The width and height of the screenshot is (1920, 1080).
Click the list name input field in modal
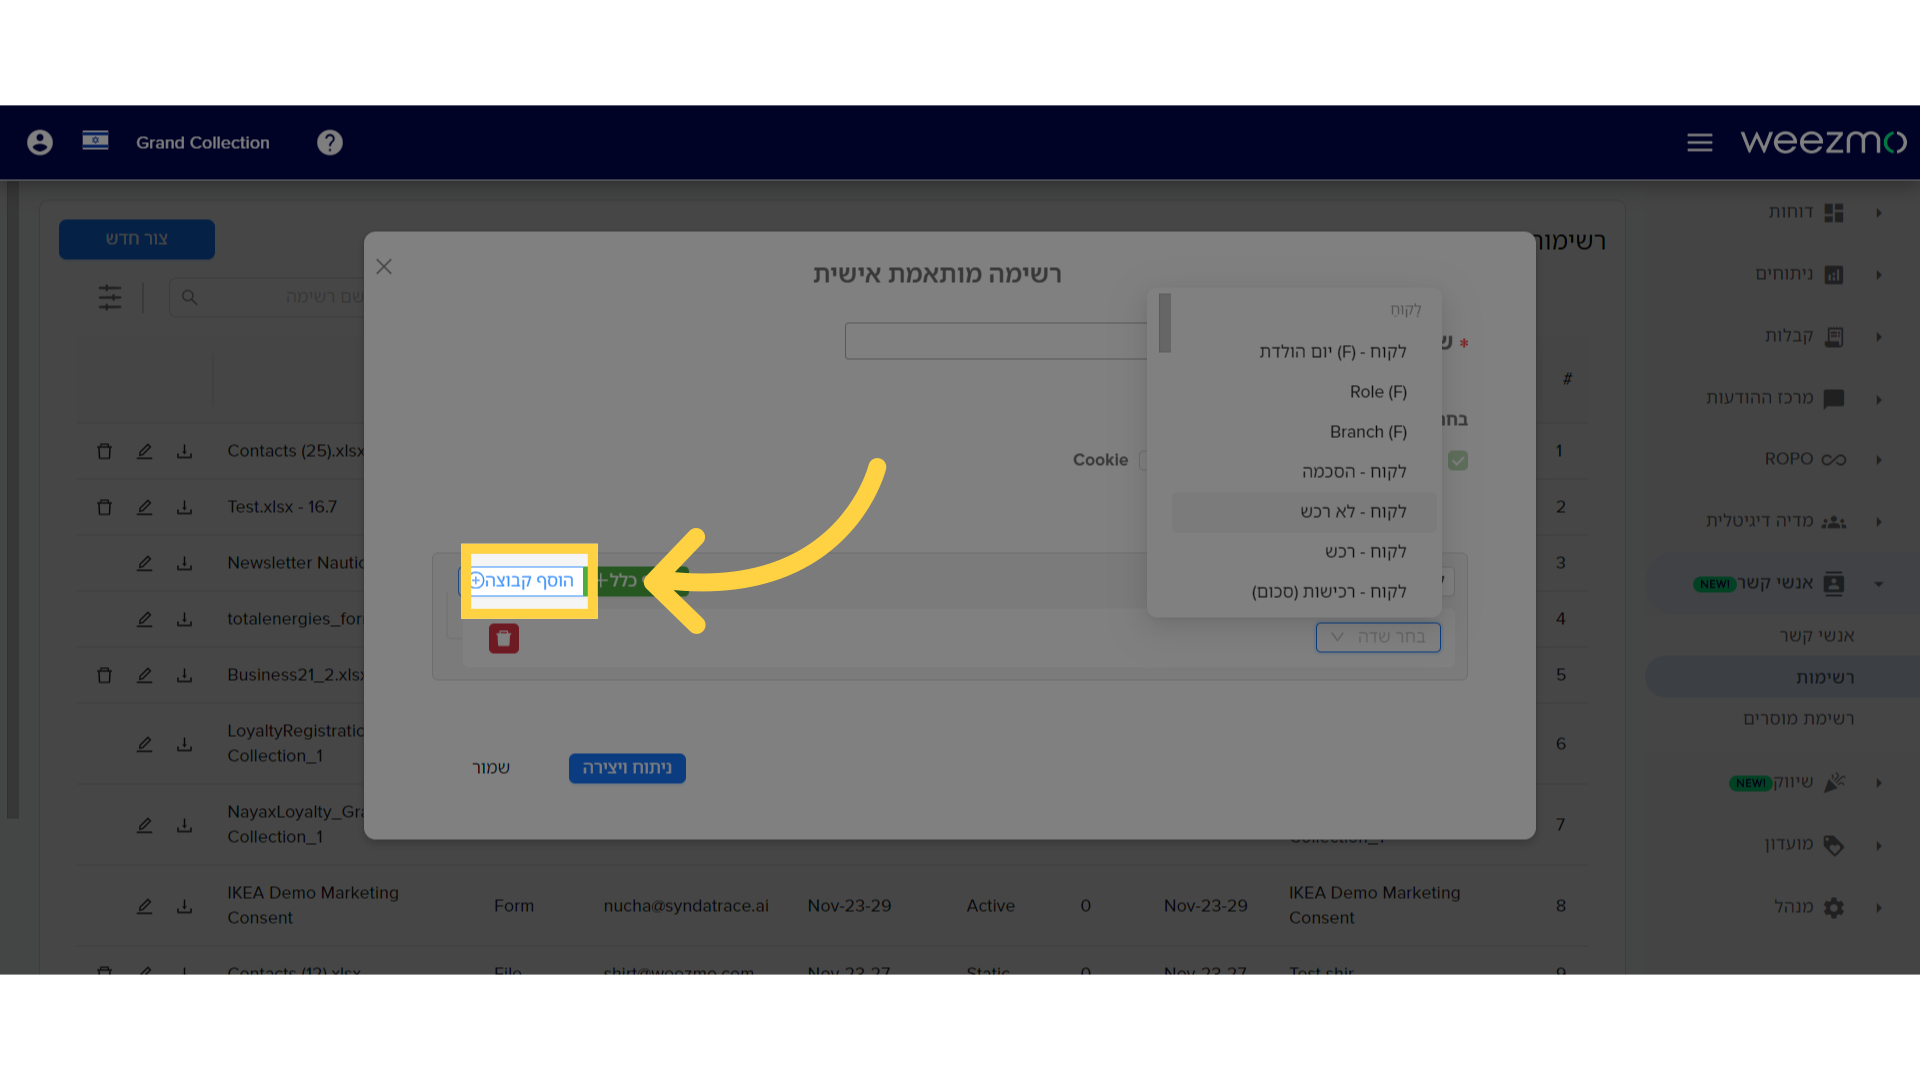(x=996, y=341)
